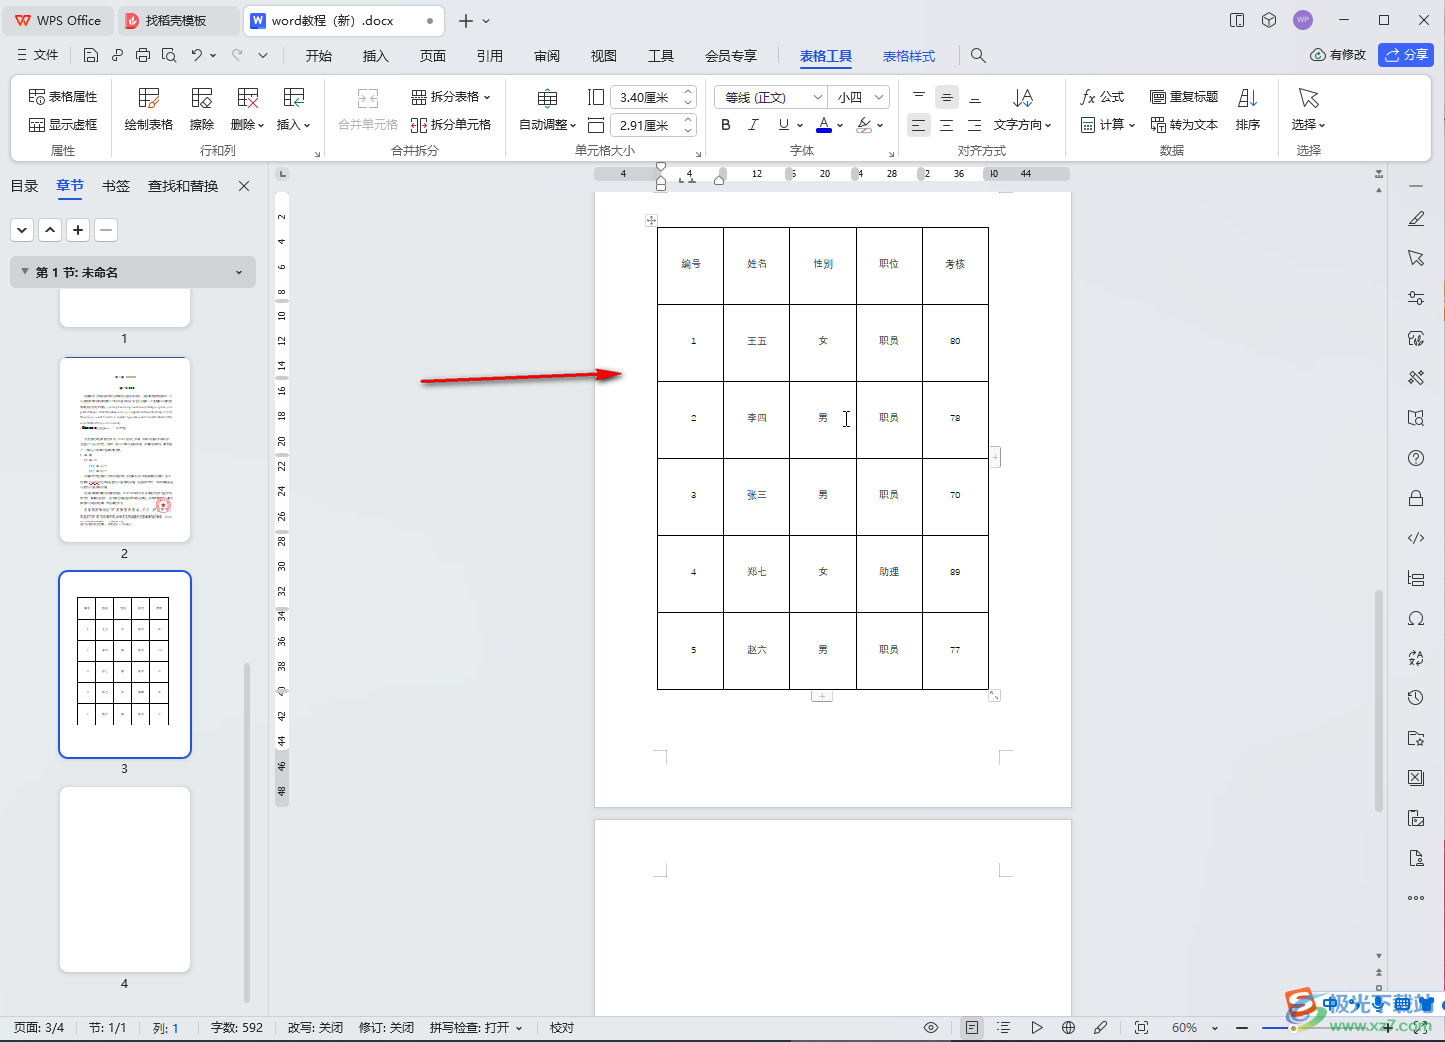Open font color picker A
This screenshot has height=1042, width=1445.
click(x=824, y=125)
